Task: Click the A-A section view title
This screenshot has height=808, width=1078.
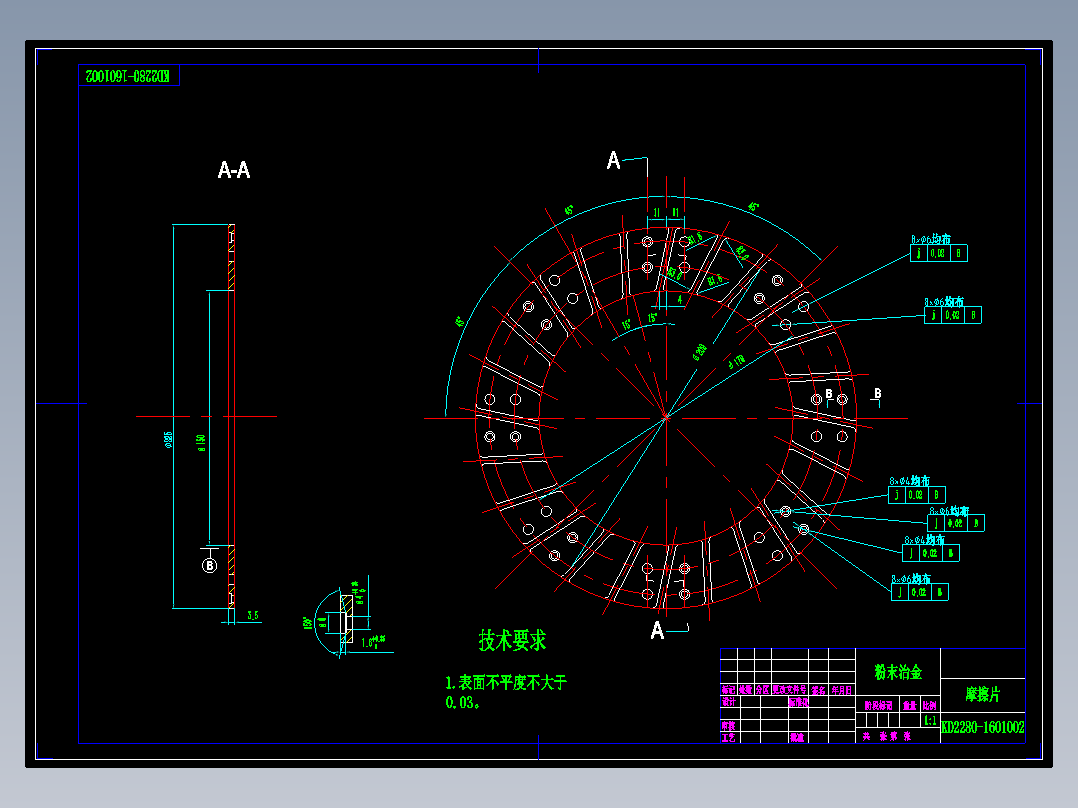Action: point(234,170)
